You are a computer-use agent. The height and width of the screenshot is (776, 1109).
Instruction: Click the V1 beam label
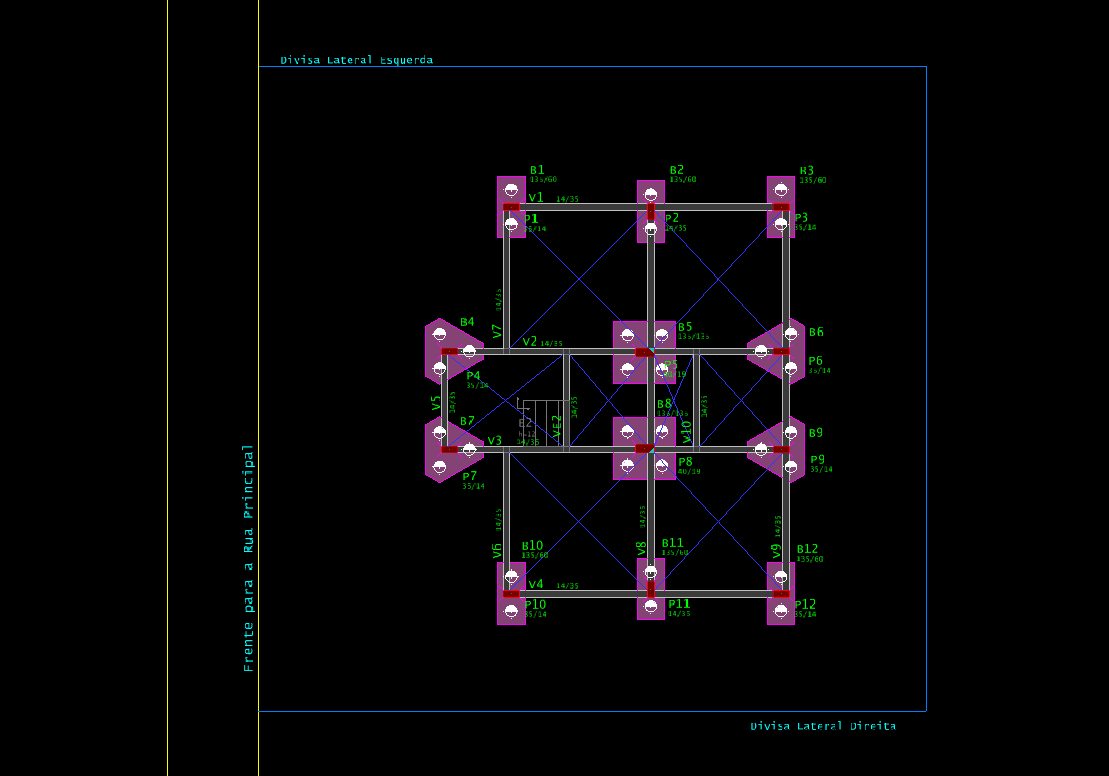[x=536, y=198]
